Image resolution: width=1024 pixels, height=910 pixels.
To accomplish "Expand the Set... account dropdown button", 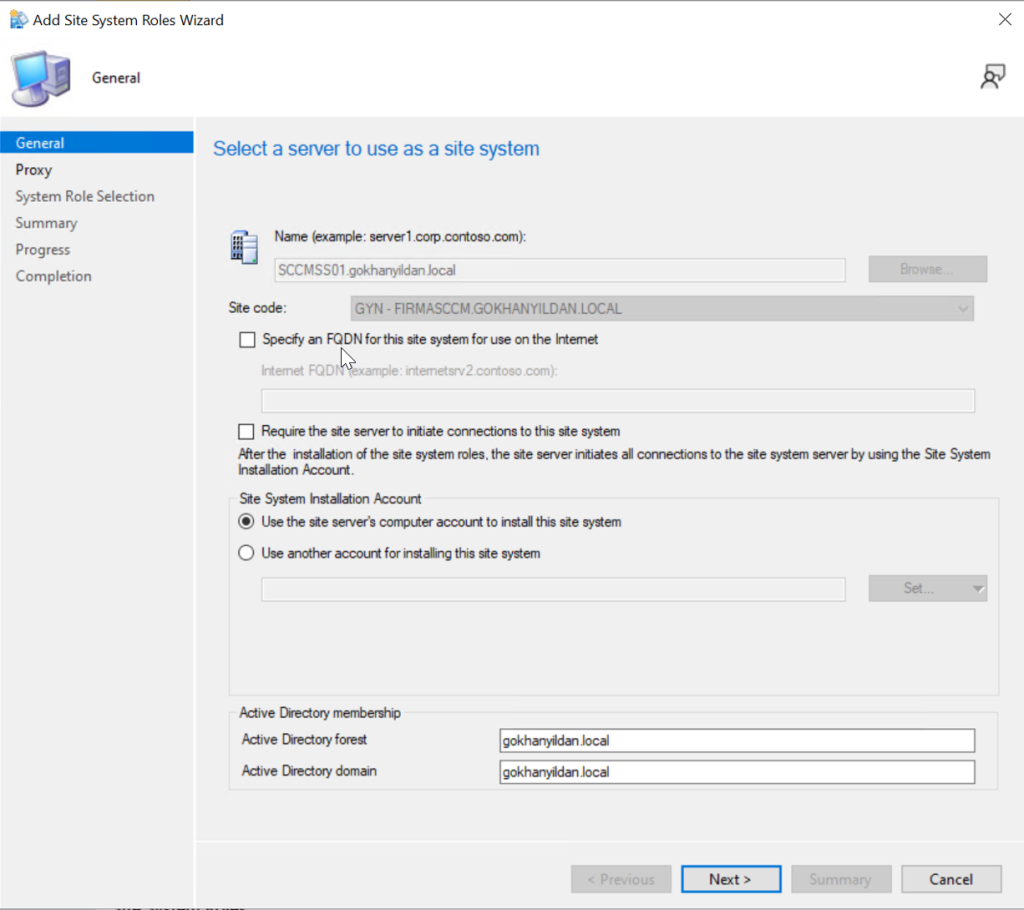I will tap(927, 588).
